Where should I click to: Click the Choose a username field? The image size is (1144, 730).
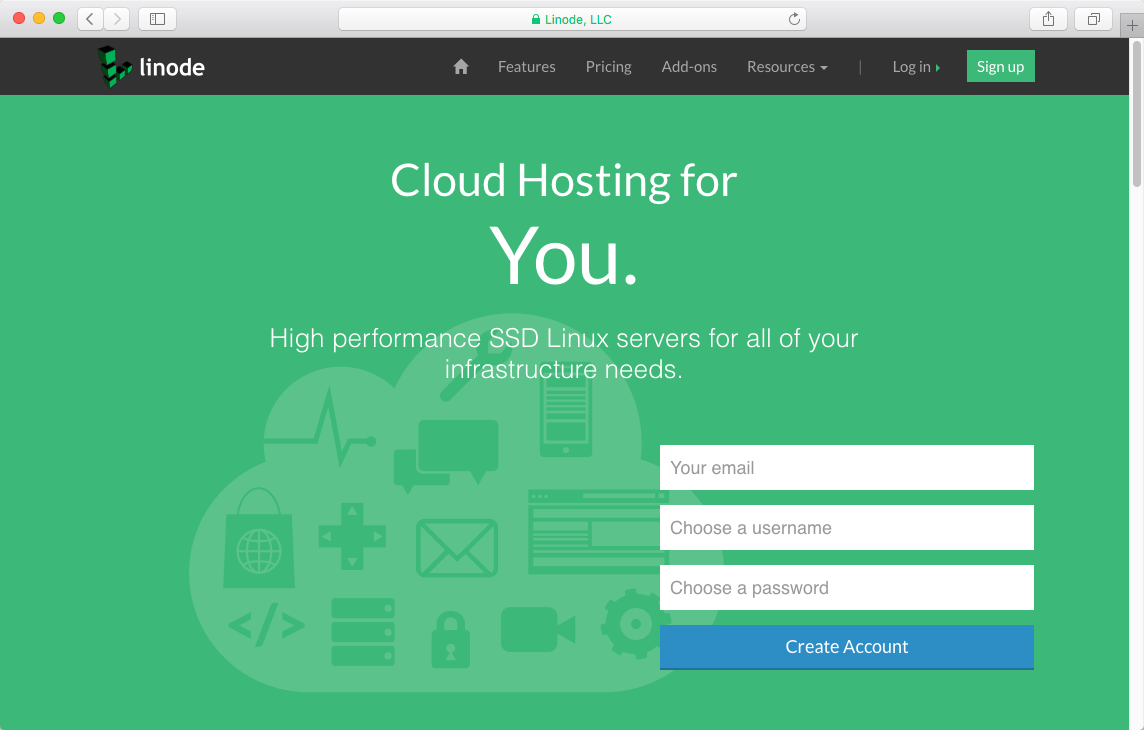tap(846, 528)
